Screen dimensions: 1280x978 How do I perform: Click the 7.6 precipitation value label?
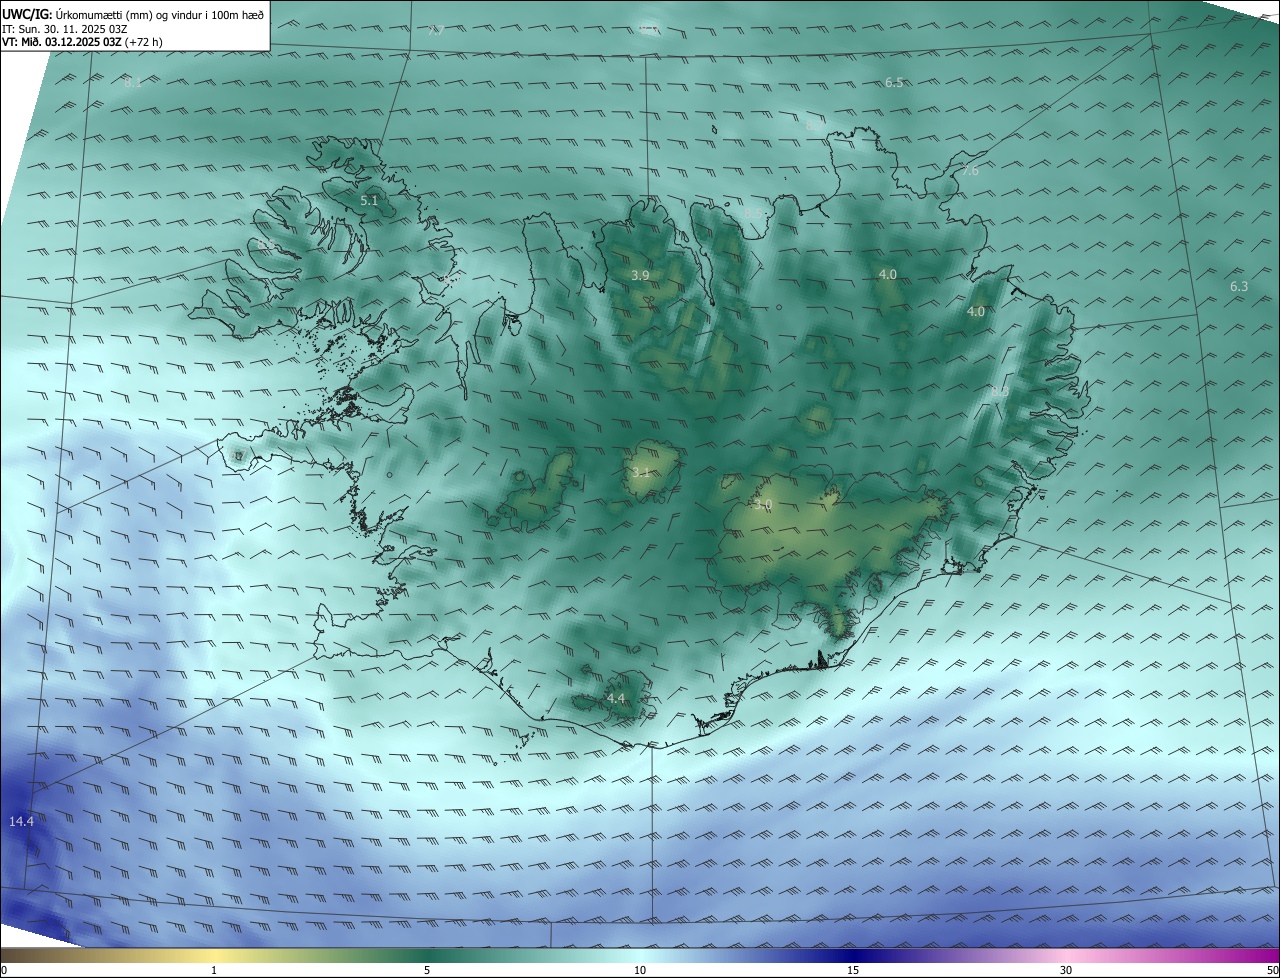coord(970,172)
